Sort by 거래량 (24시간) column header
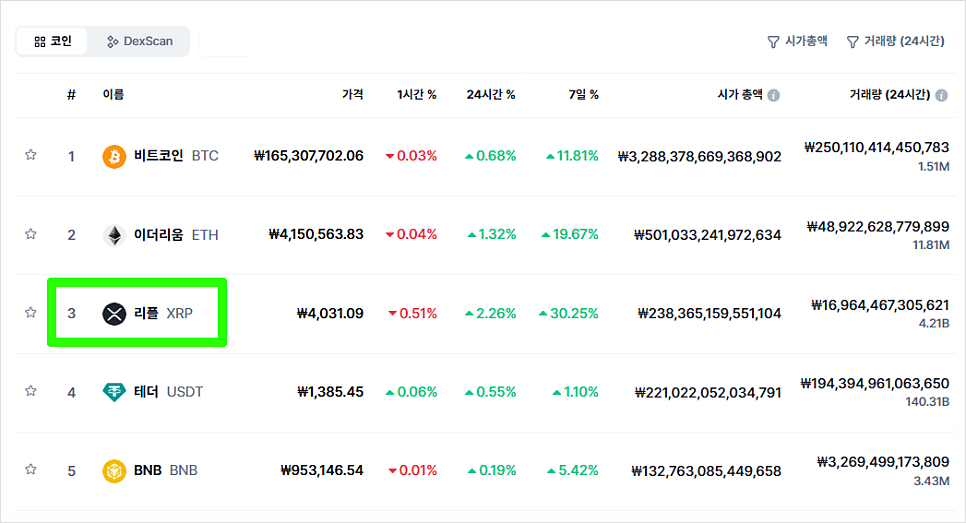Image resolution: width=966 pixels, height=523 pixels. [890, 94]
